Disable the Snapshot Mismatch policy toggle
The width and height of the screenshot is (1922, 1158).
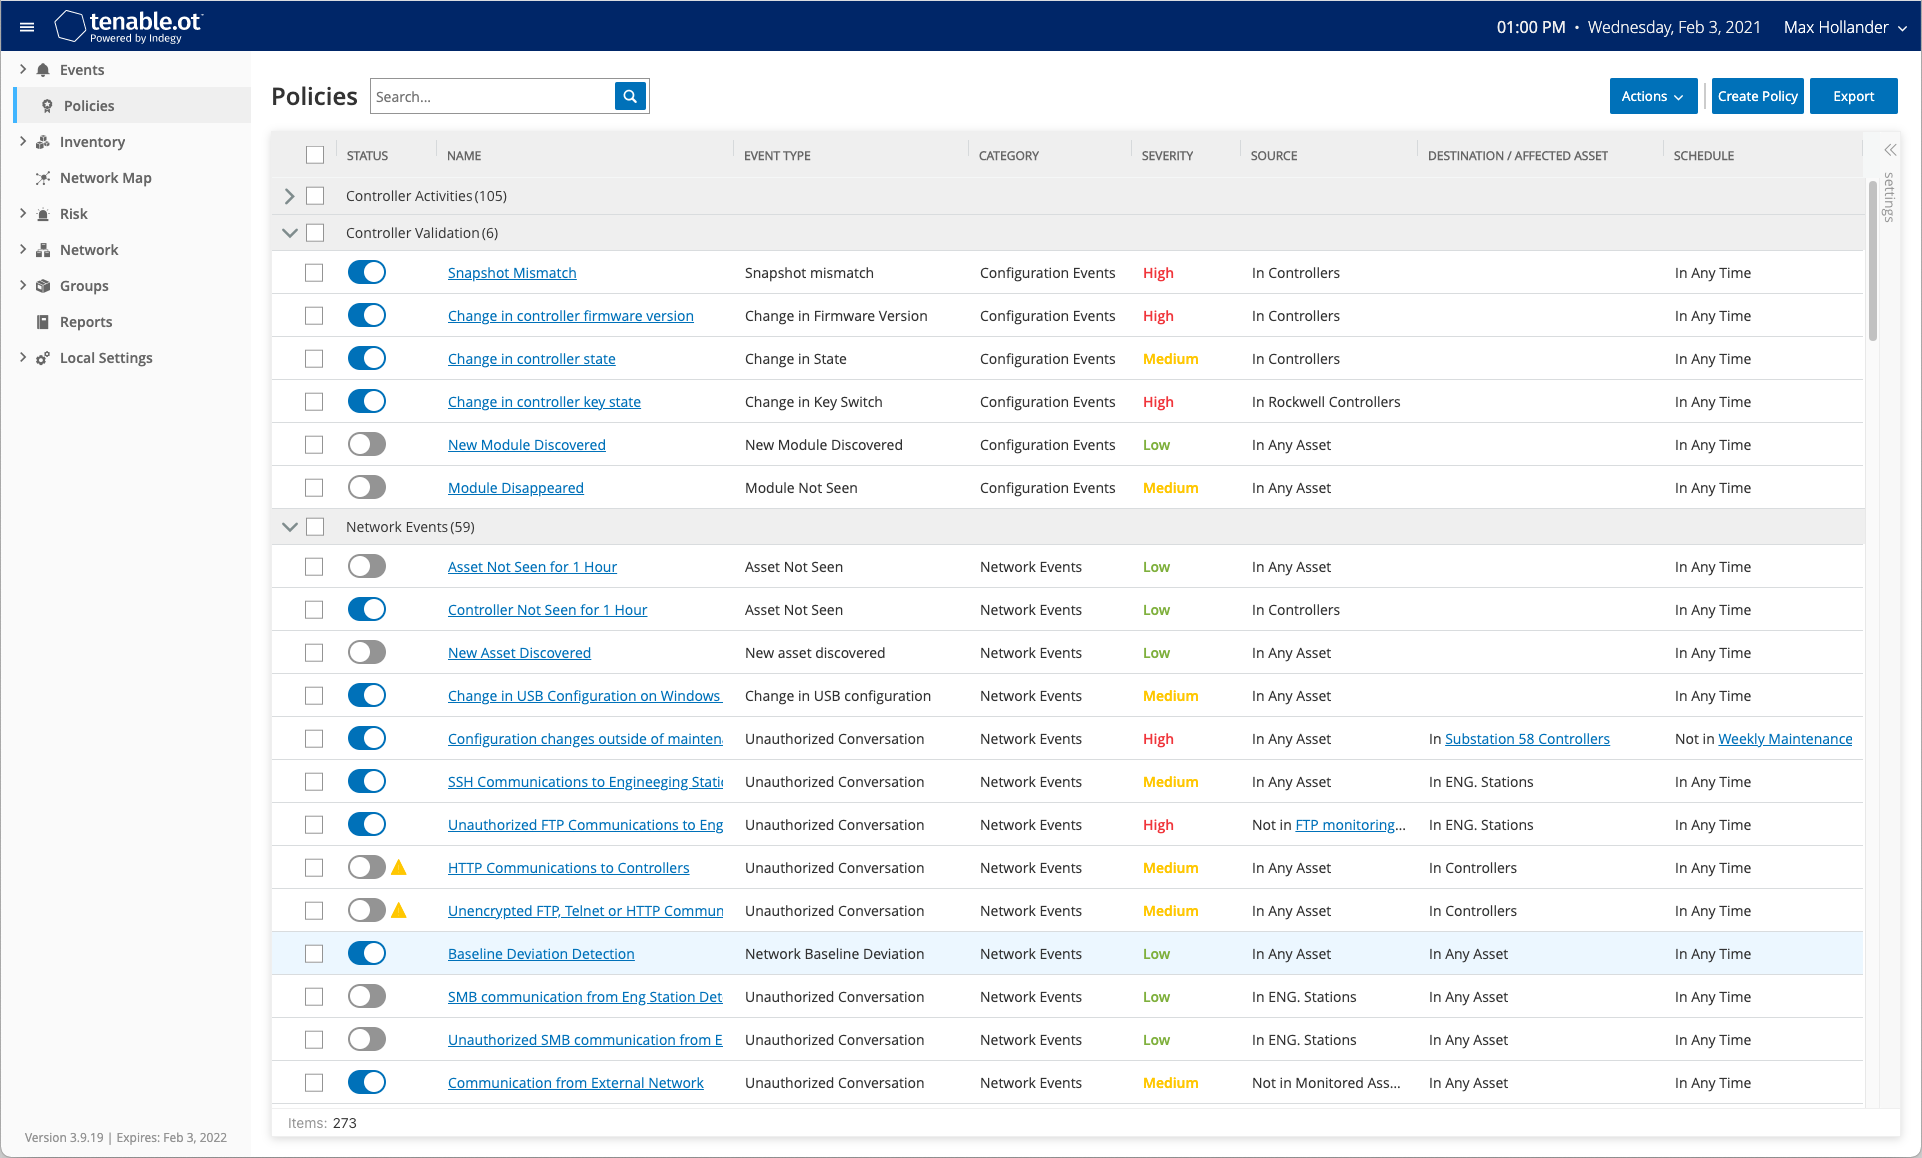pos(366,272)
